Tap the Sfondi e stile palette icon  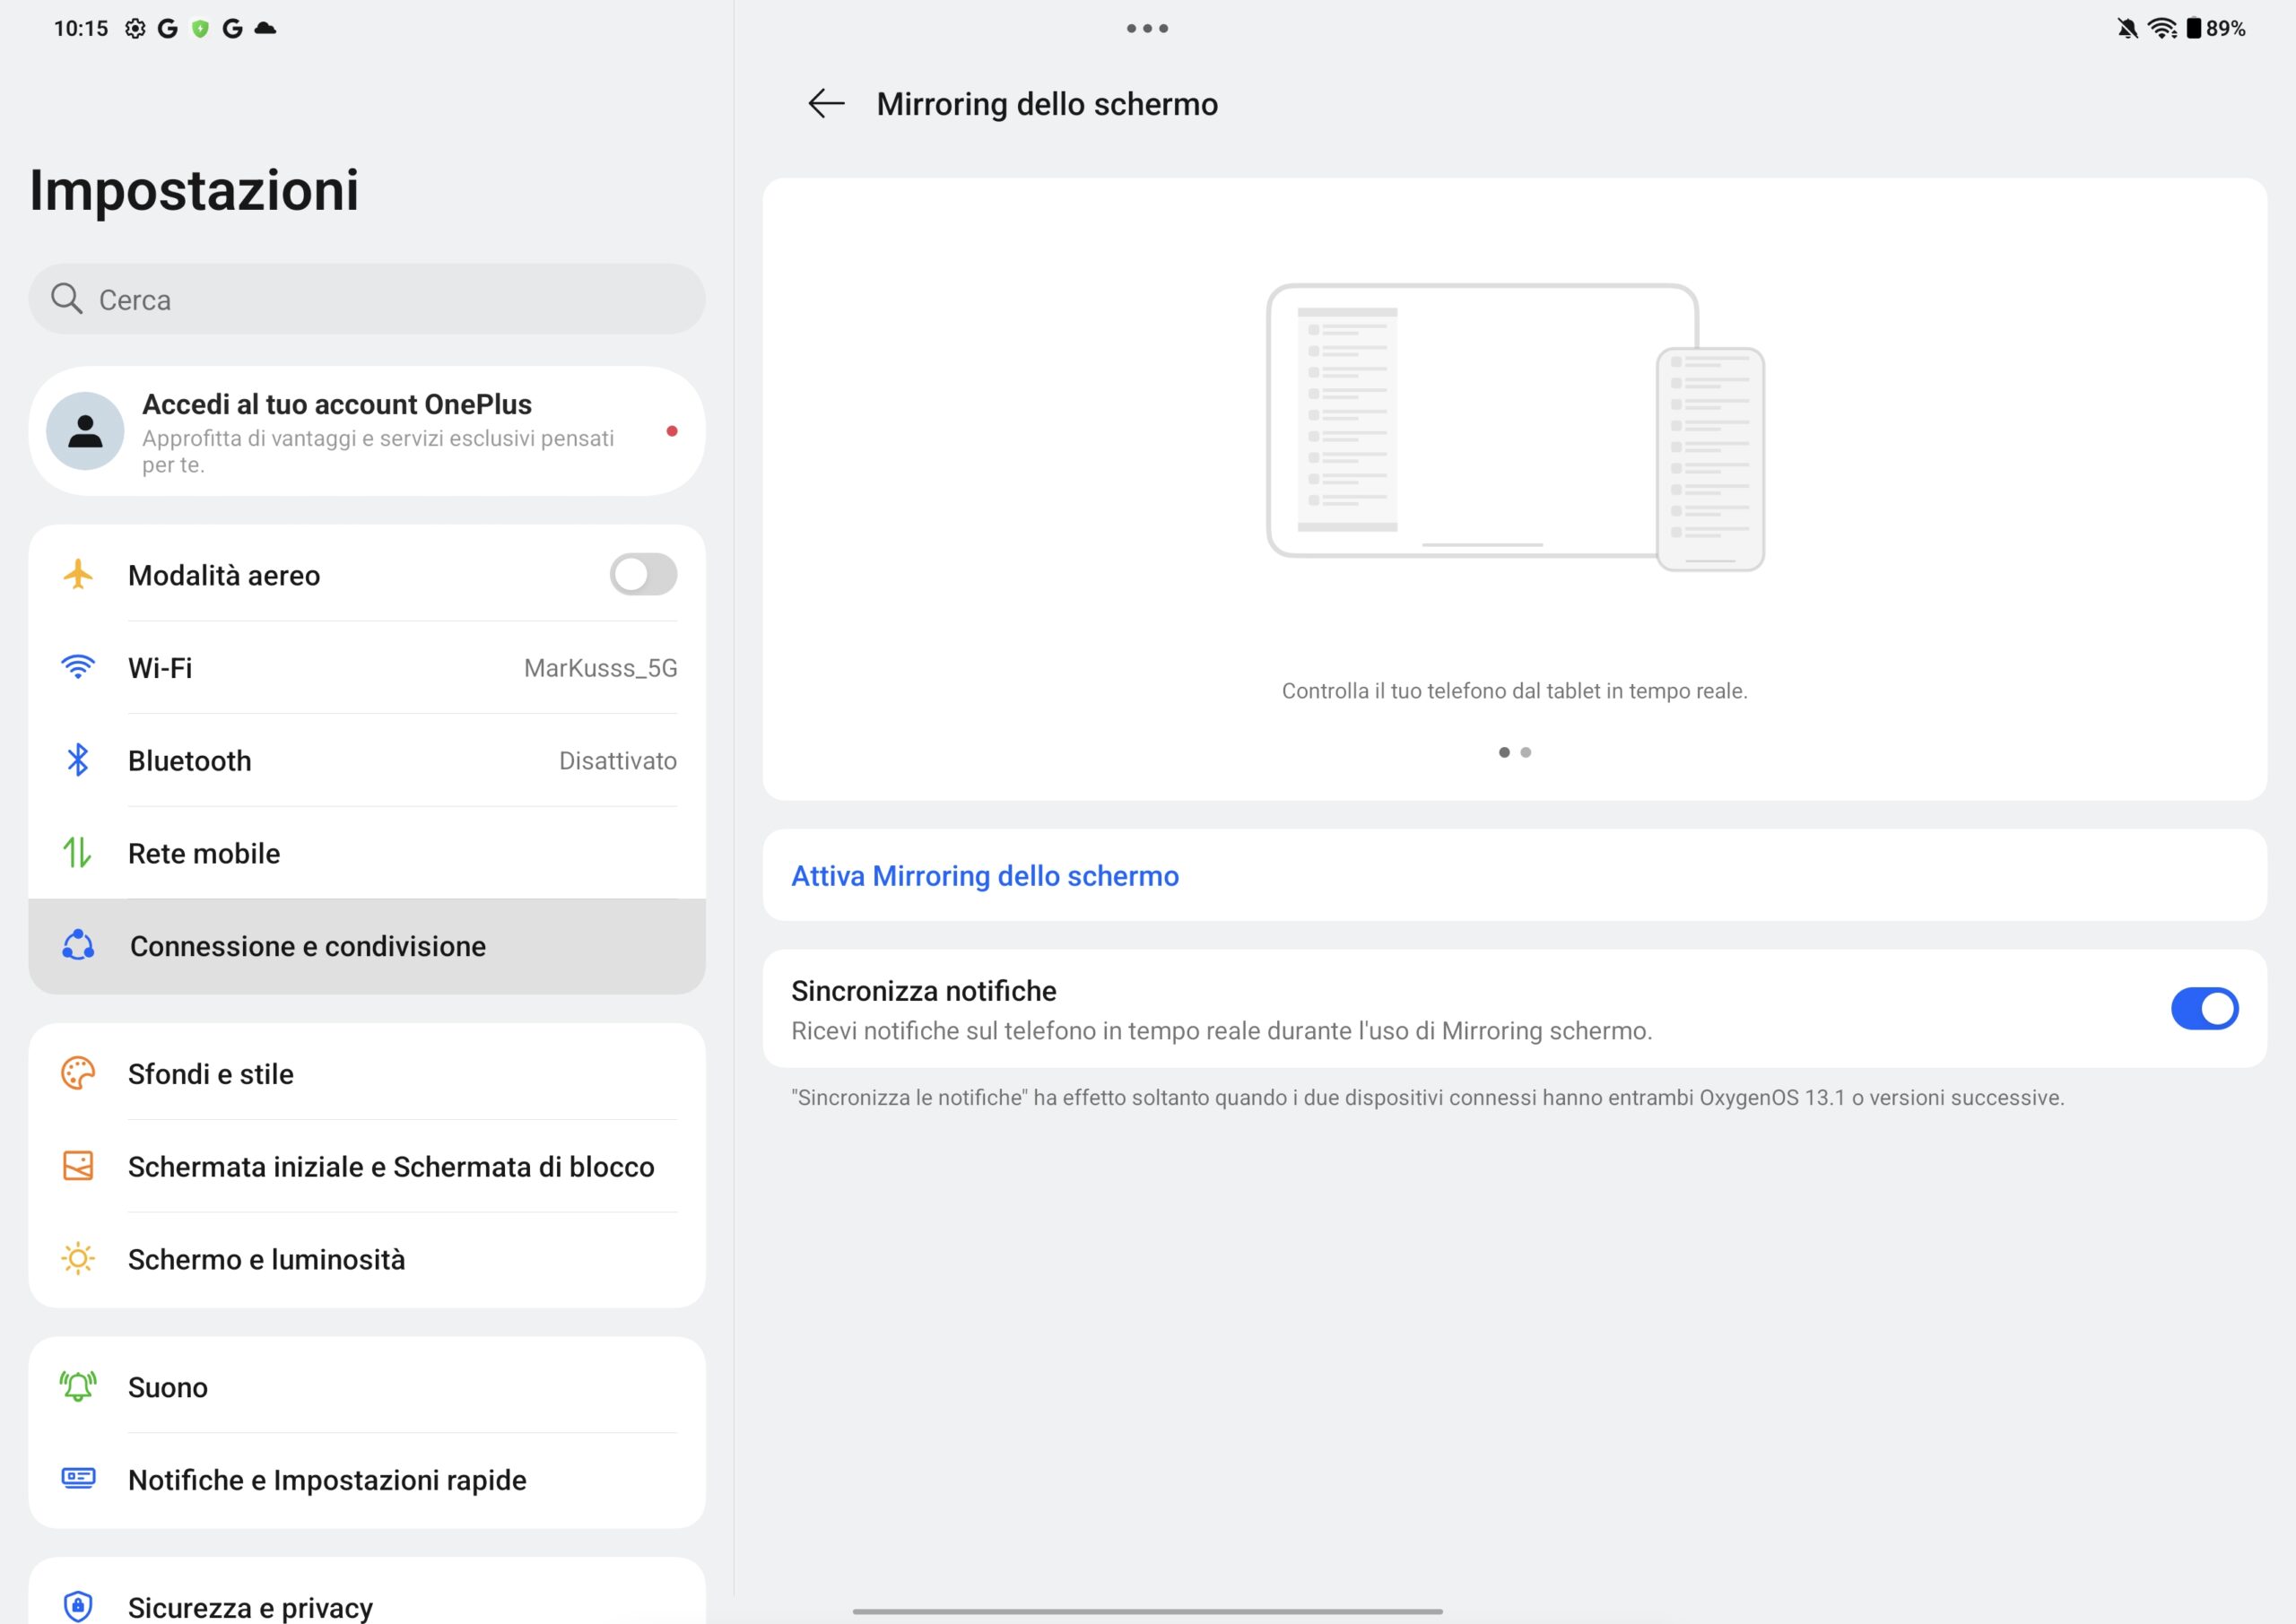pyautogui.click(x=78, y=1073)
